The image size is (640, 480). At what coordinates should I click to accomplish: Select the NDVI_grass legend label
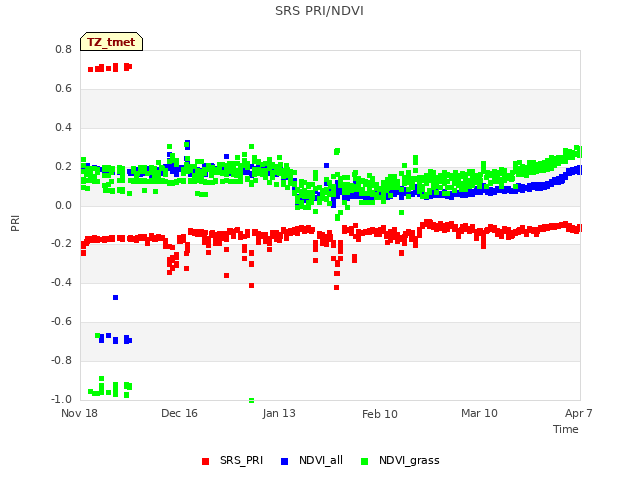(x=409, y=460)
